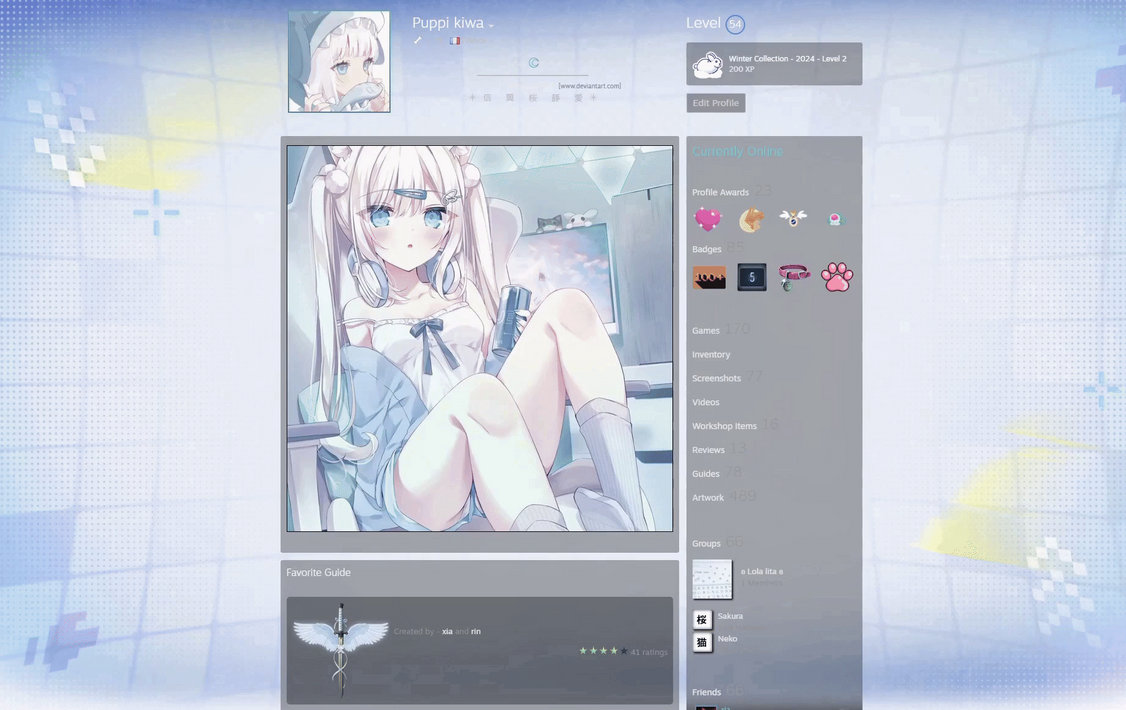Screen dimensions: 1126x710
Task: Open the Games link in sidebar
Action: (x=706, y=331)
